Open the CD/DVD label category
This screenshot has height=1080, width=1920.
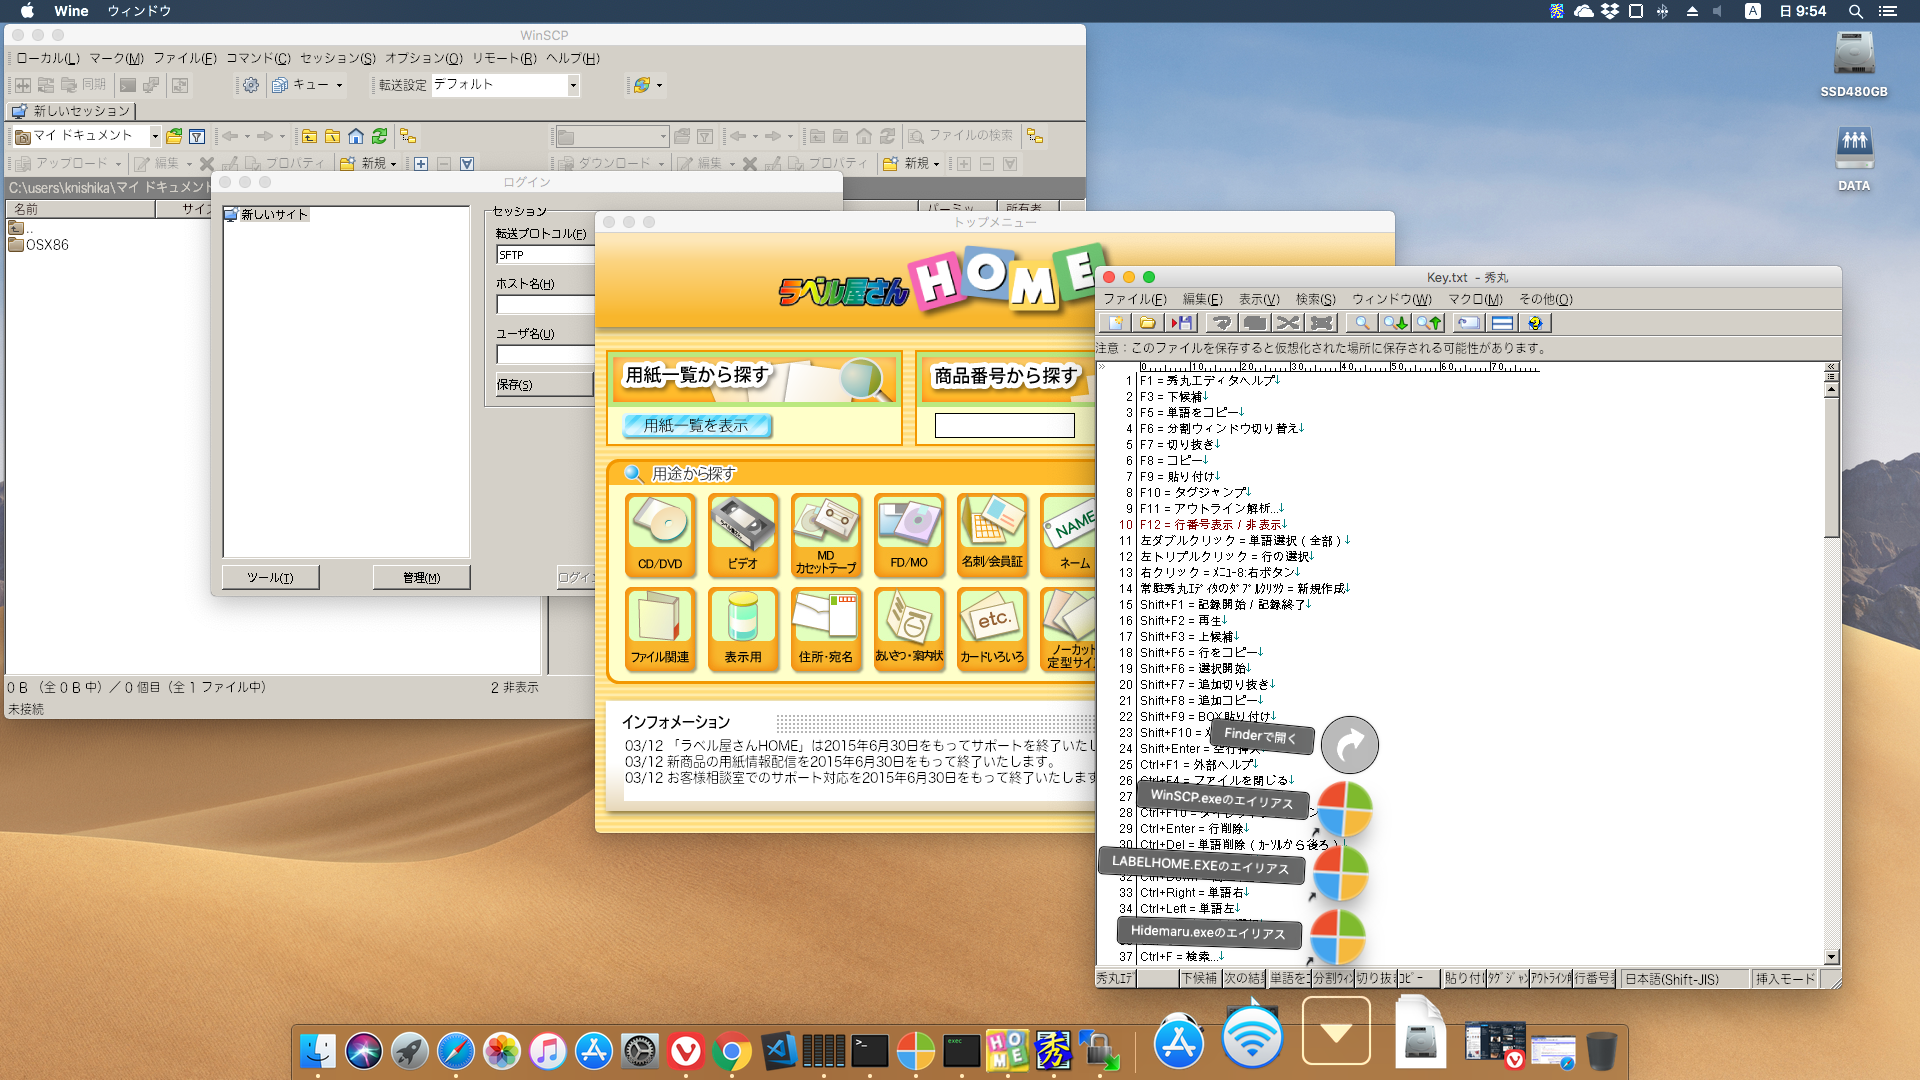coord(660,535)
